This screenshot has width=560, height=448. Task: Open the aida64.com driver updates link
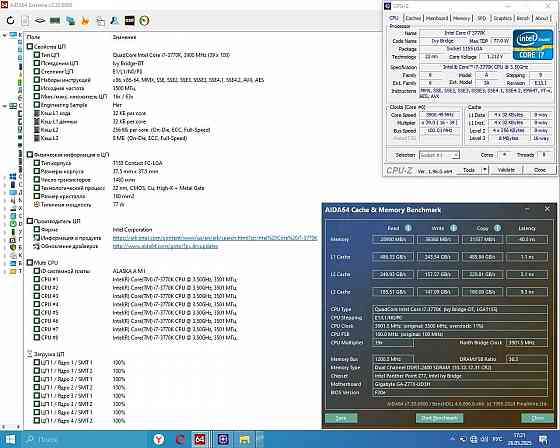pos(165,246)
